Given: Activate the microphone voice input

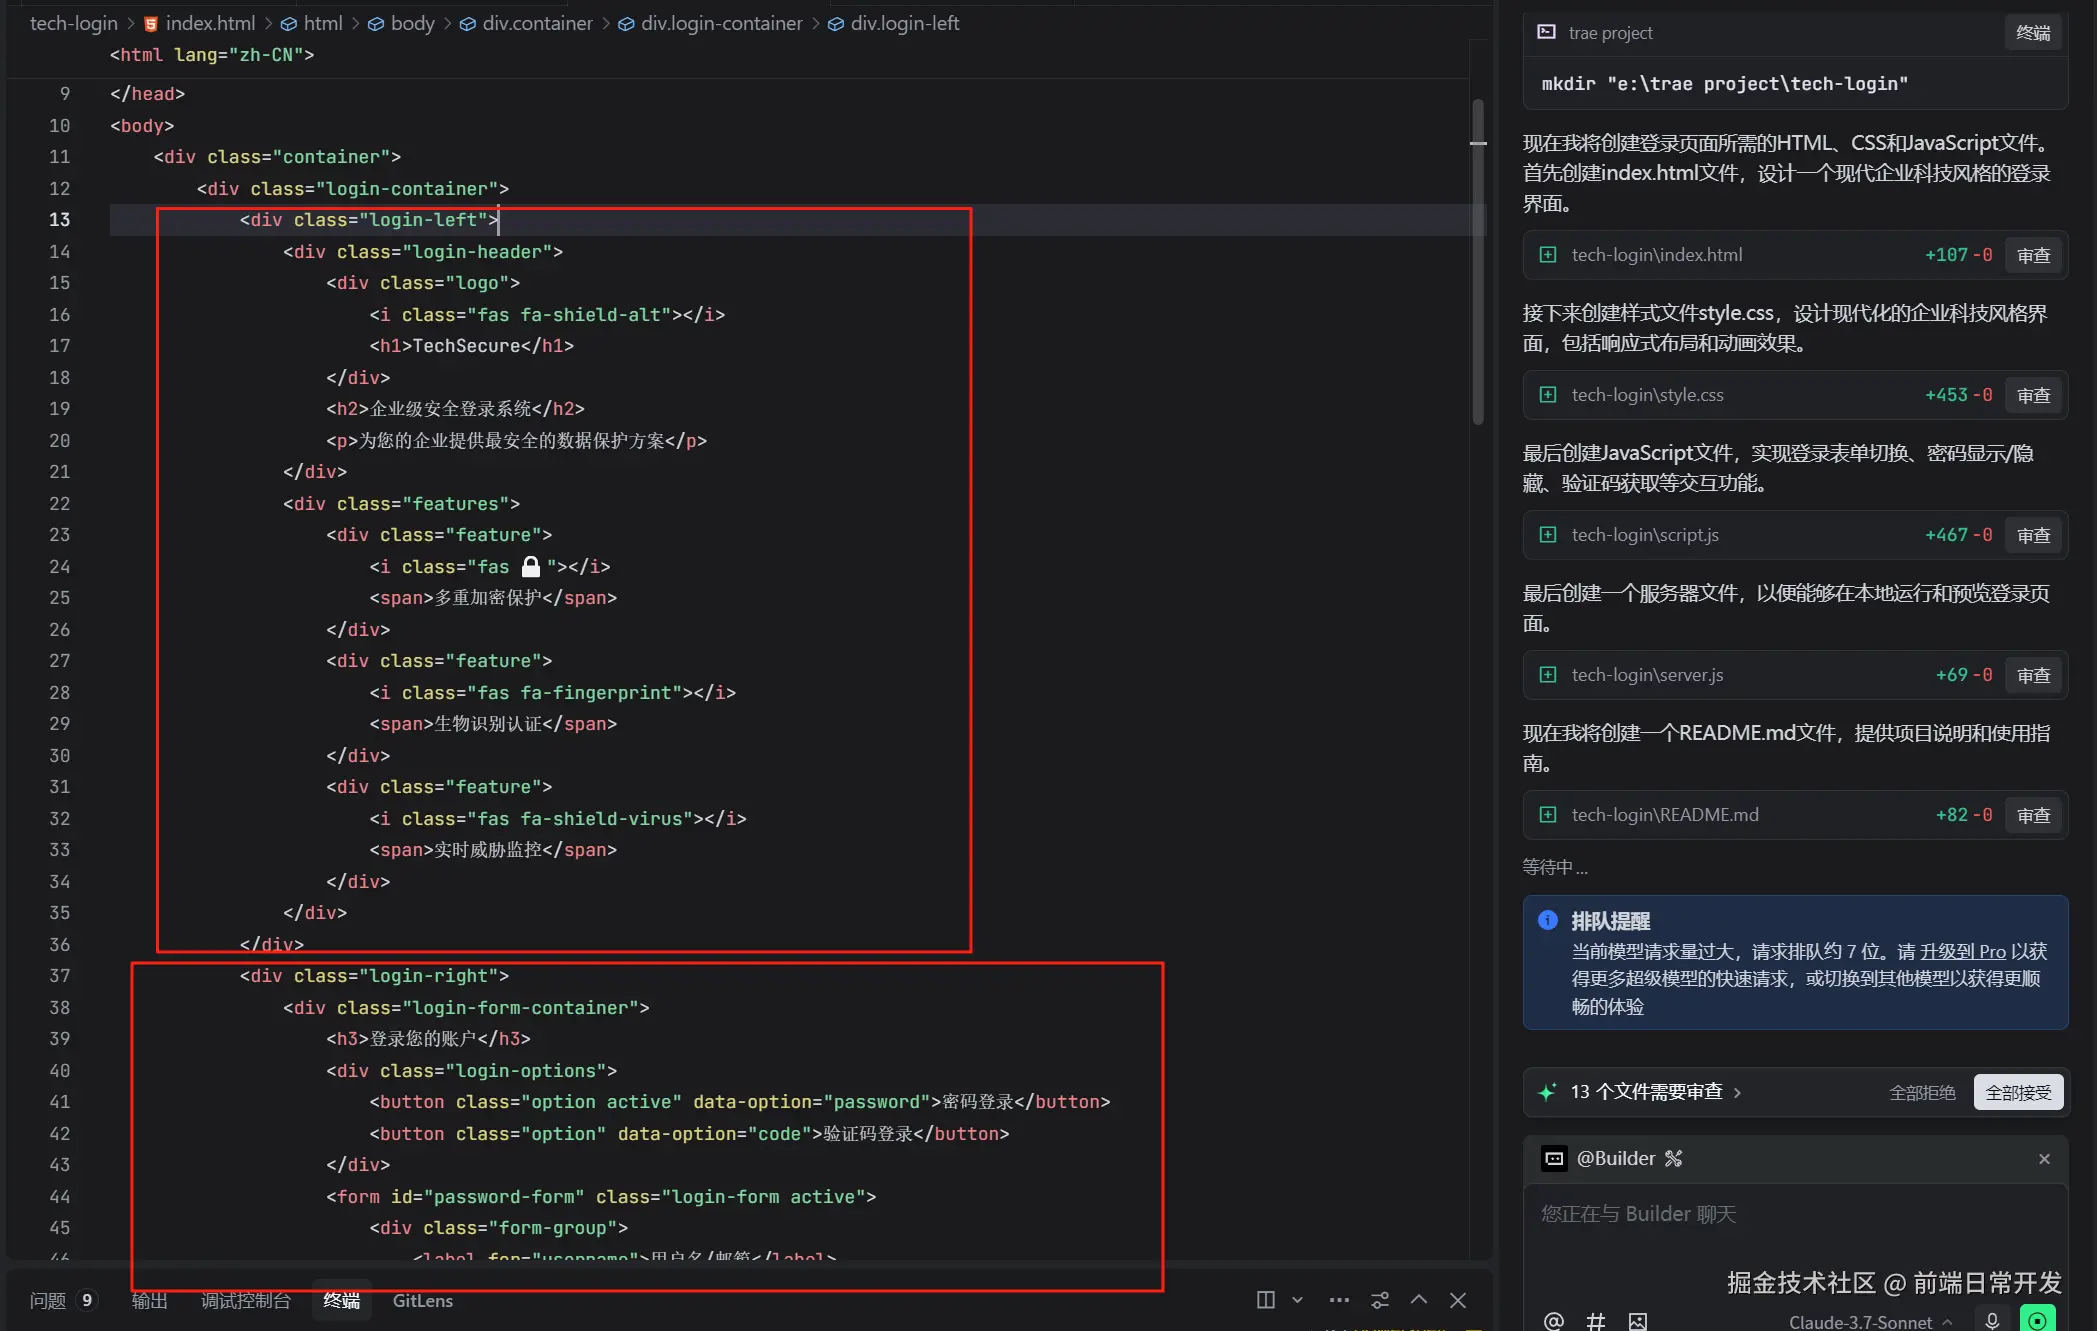Looking at the screenshot, I should (x=1991, y=1321).
